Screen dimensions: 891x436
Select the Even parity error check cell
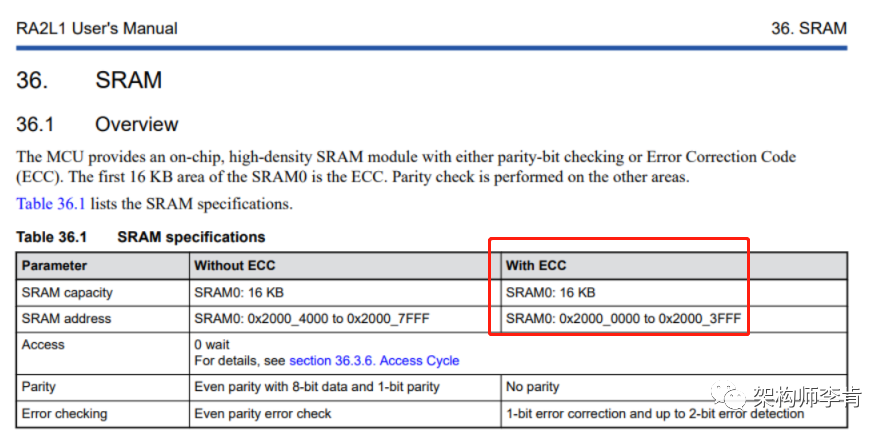(262, 413)
